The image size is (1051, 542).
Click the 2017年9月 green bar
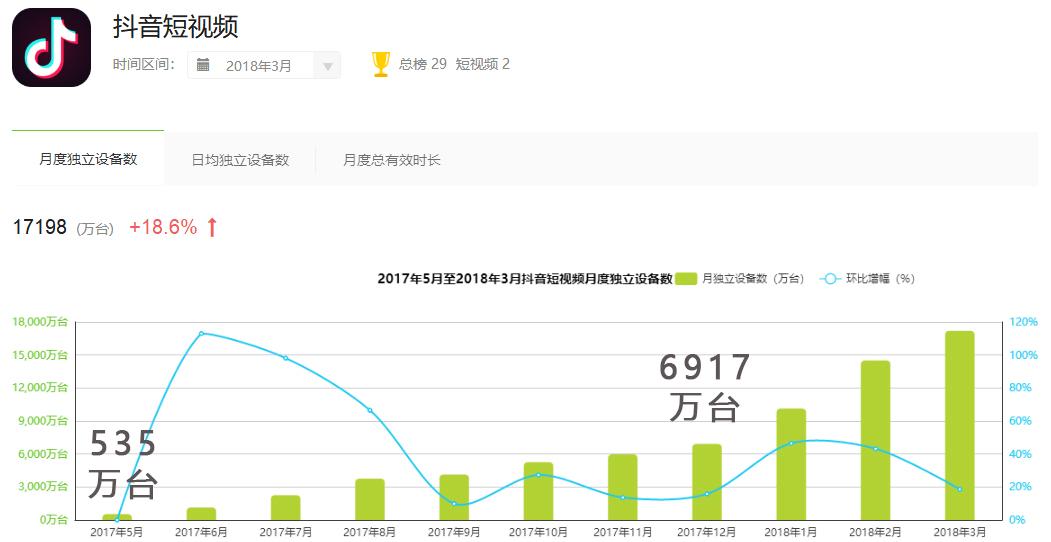(454, 497)
